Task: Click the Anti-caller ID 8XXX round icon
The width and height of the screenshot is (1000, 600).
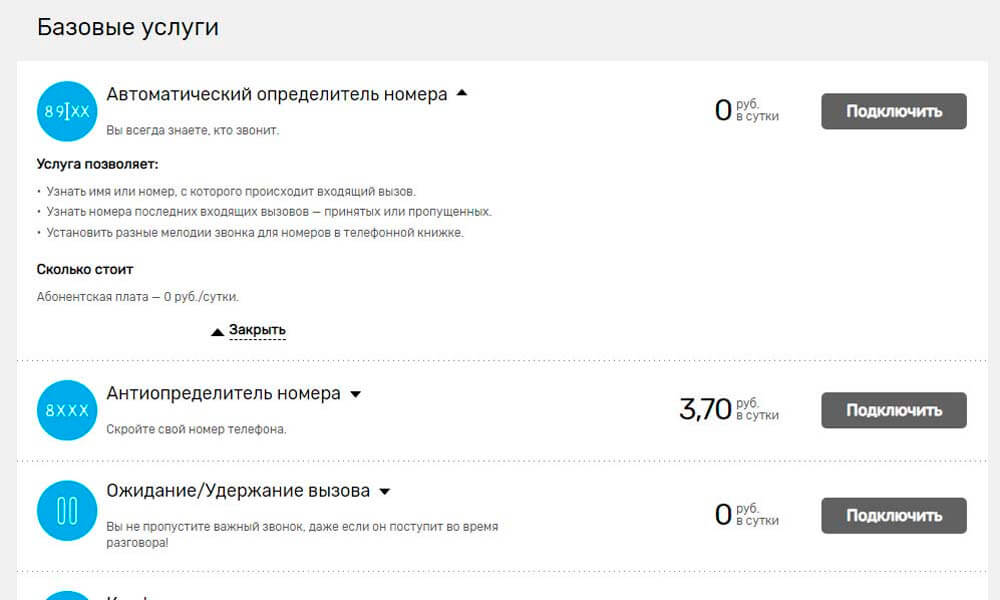Action: [x=67, y=411]
